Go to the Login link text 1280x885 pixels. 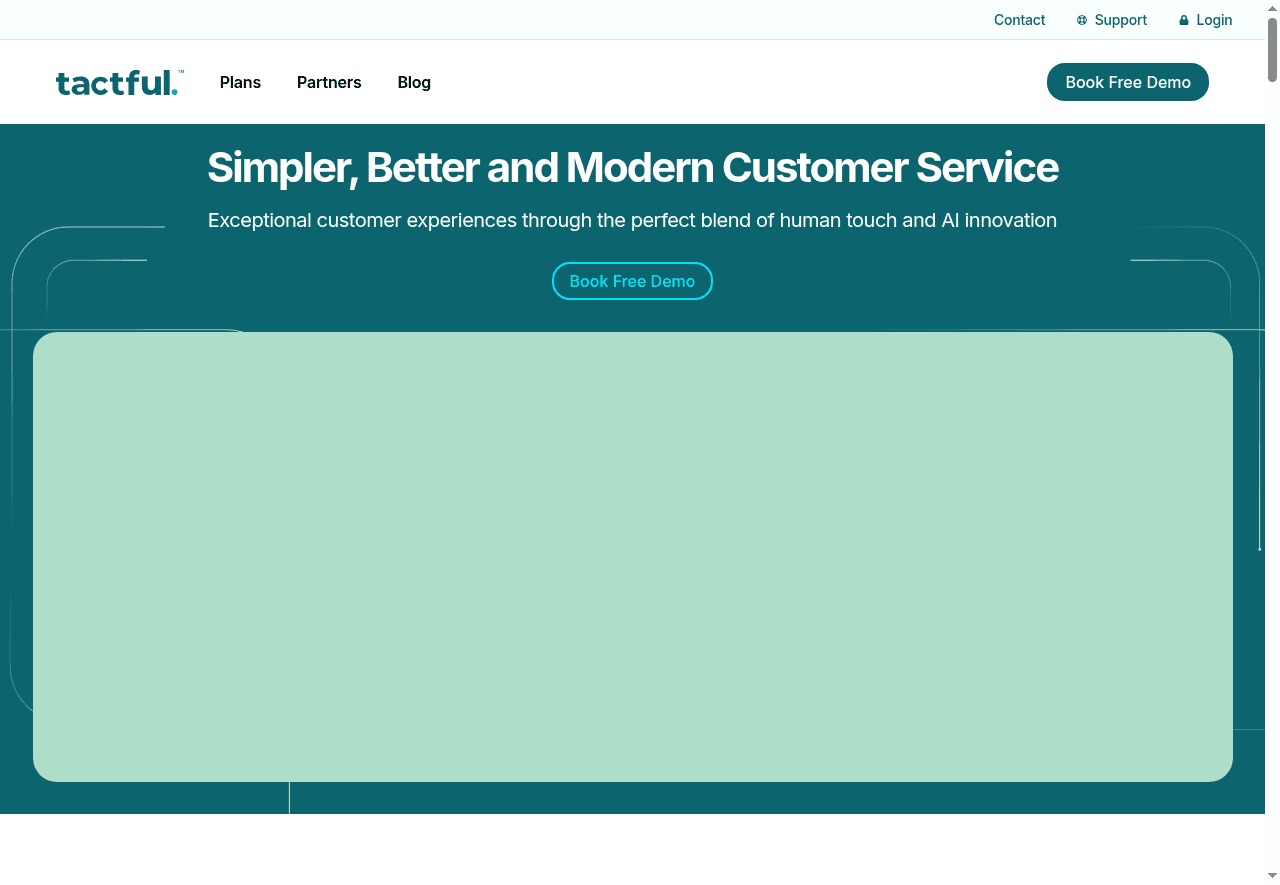click(1214, 20)
